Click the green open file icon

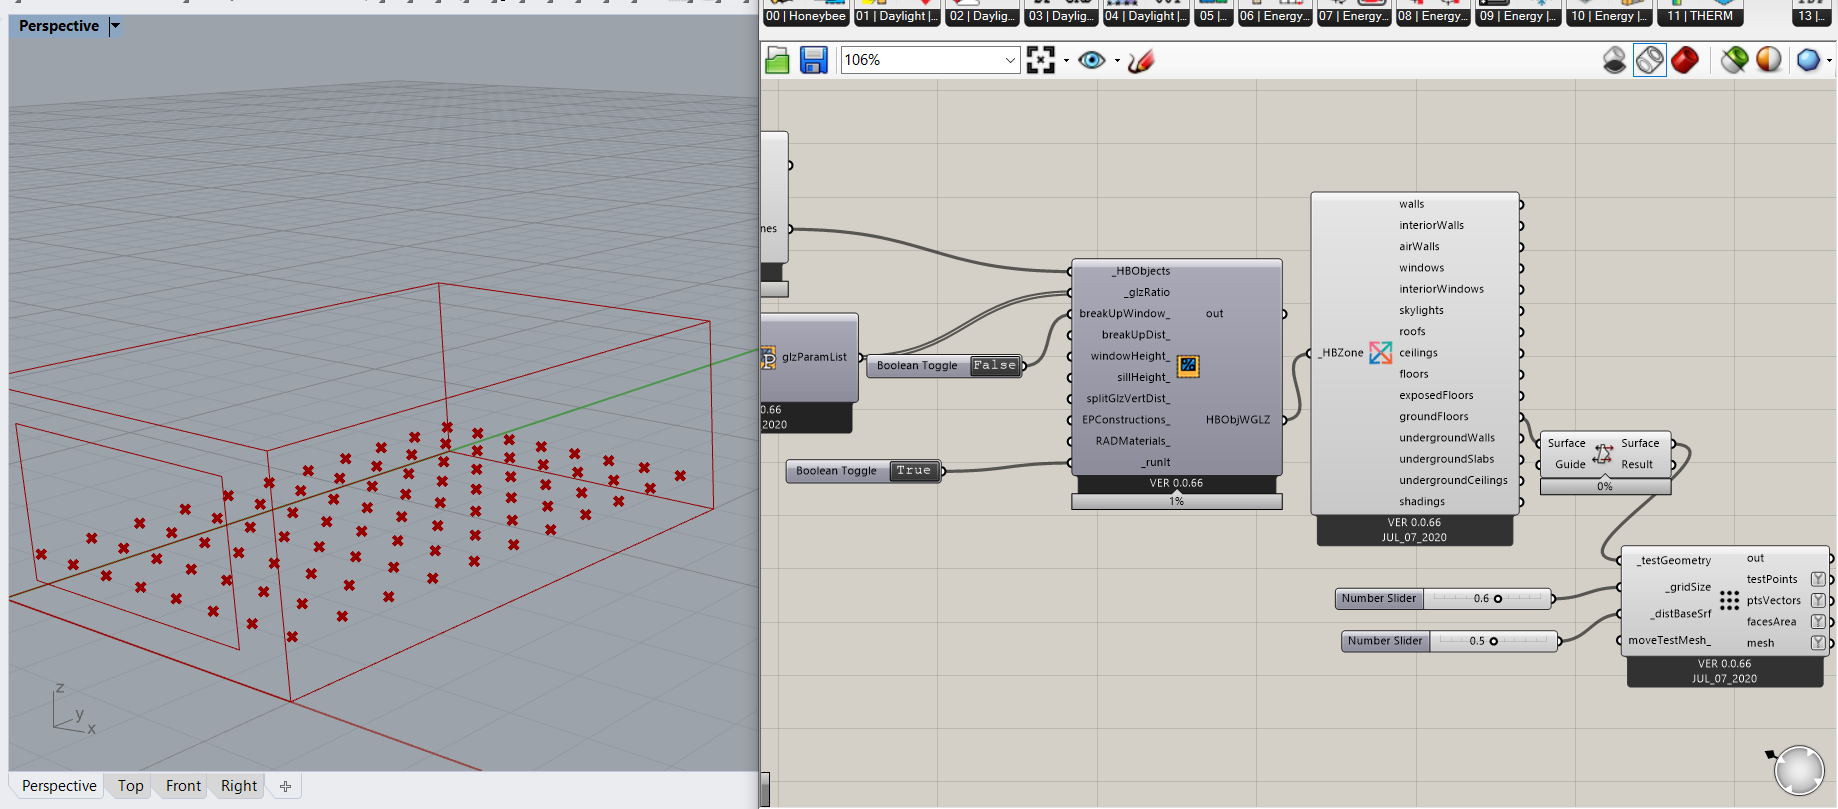tap(777, 61)
